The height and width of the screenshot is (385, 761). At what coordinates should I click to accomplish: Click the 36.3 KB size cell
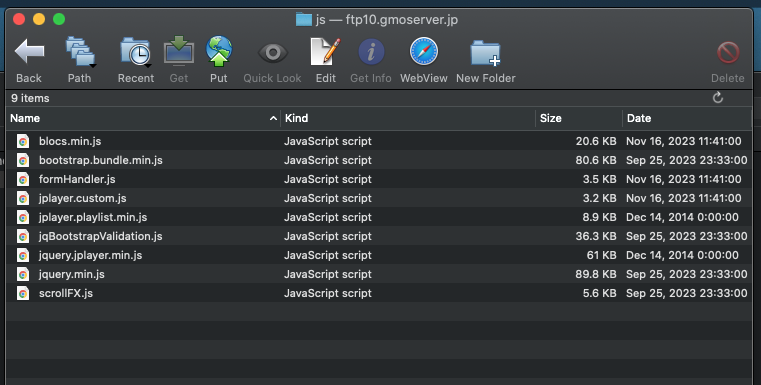(x=596, y=236)
